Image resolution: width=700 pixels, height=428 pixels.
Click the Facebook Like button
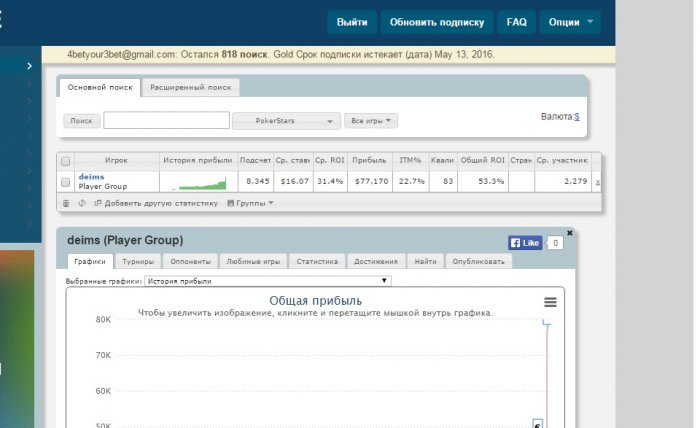coord(525,243)
